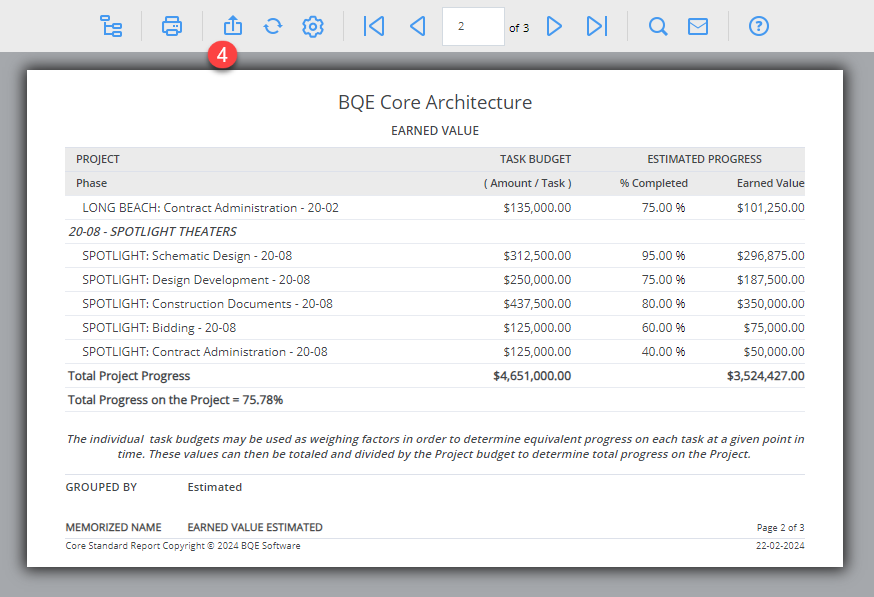
Task: Click the TASK BUDGET column header
Action: 535,159
